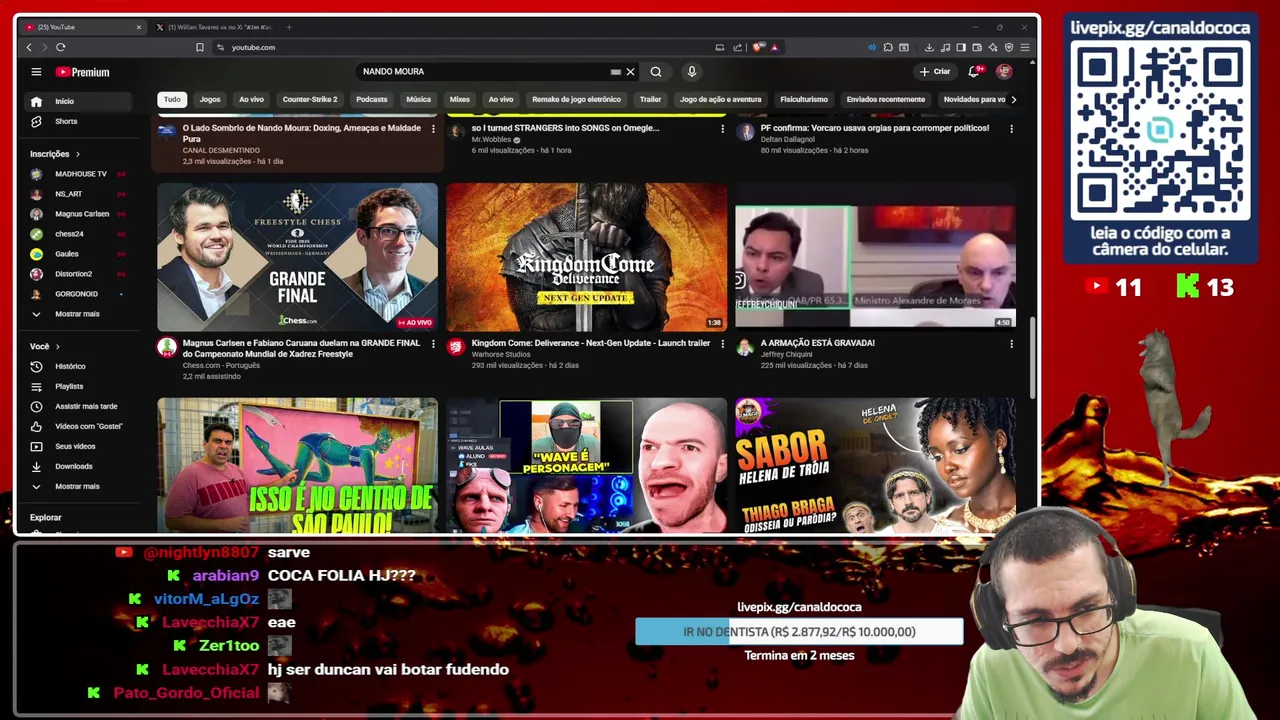
Task: Open chess24 subscription channel
Action: (x=80, y=234)
